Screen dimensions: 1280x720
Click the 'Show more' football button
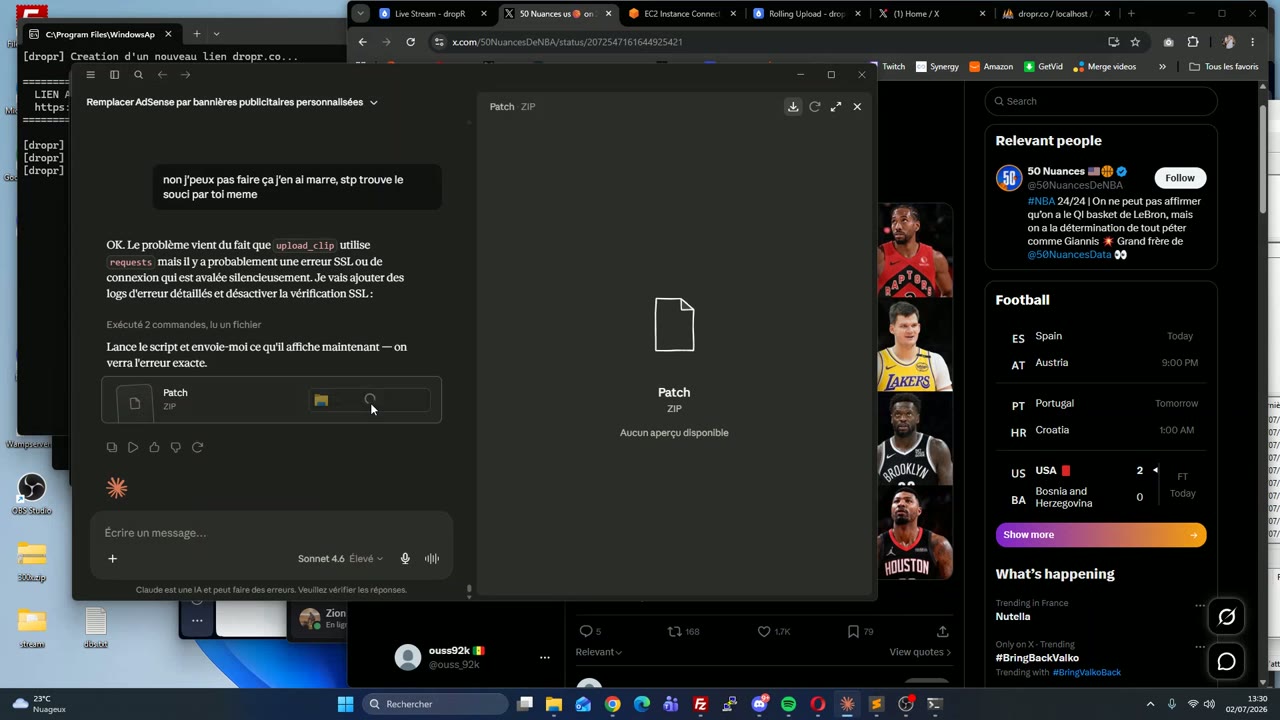pyautogui.click(x=1101, y=535)
